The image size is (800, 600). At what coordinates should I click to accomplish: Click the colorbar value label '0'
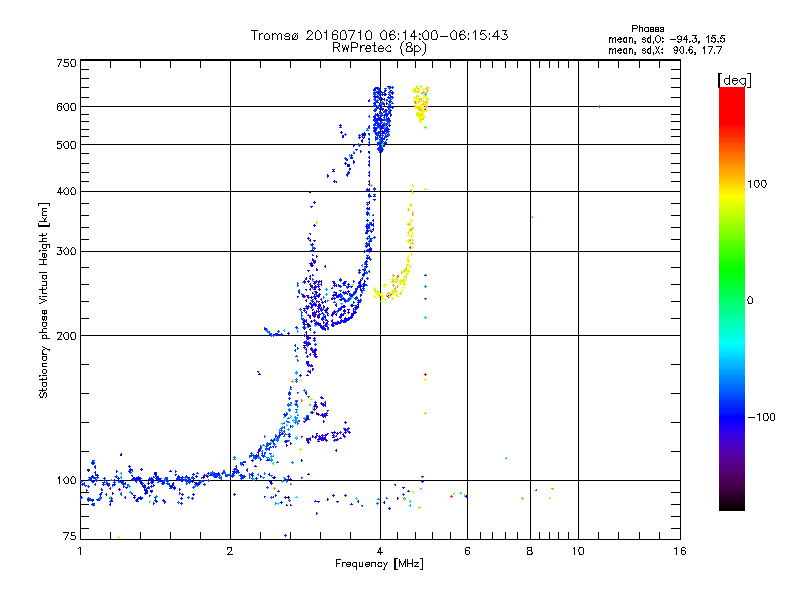point(750,301)
